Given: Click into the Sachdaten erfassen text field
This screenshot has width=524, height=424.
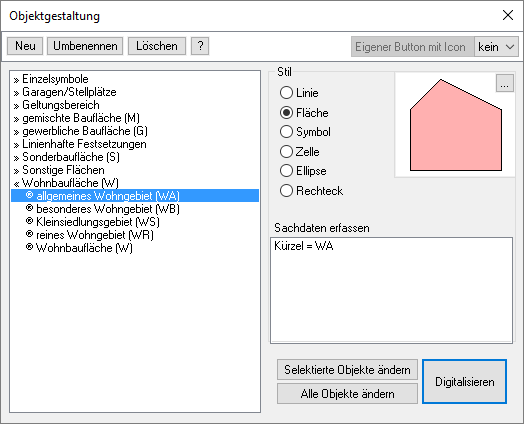Looking at the screenshot, I should [x=391, y=290].
